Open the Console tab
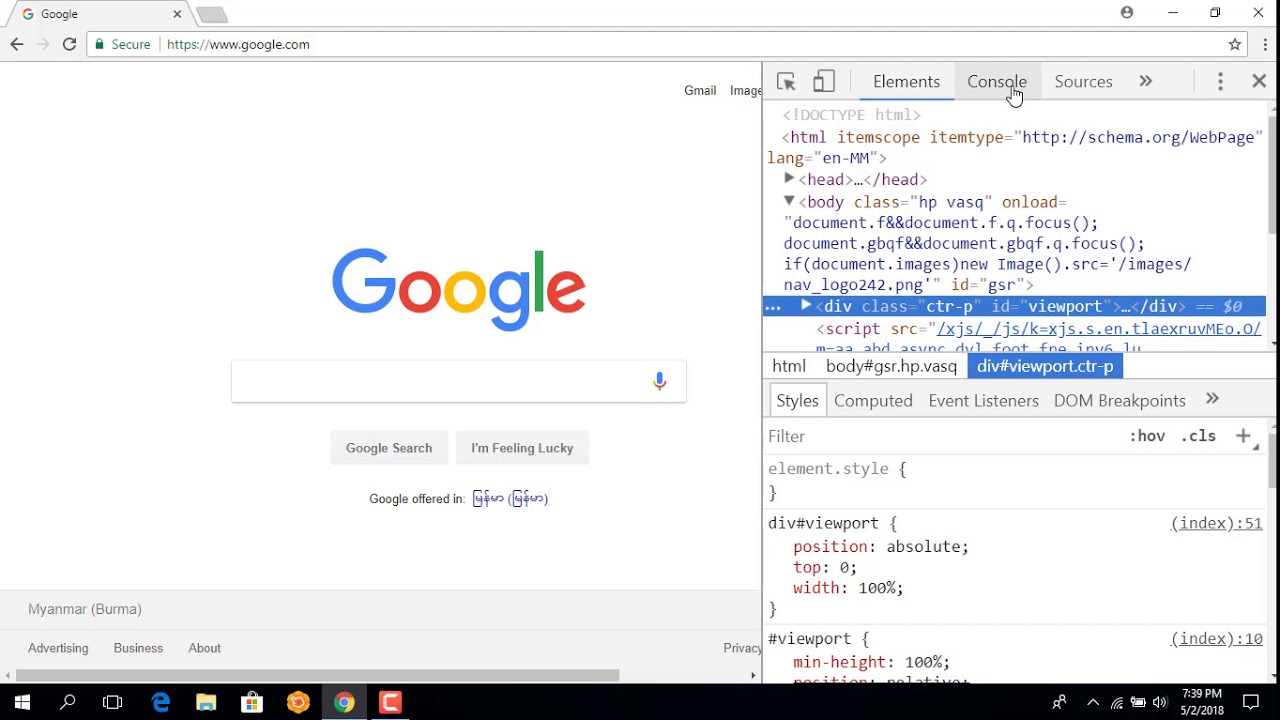Image resolution: width=1280 pixels, height=720 pixels. pos(997,82)
